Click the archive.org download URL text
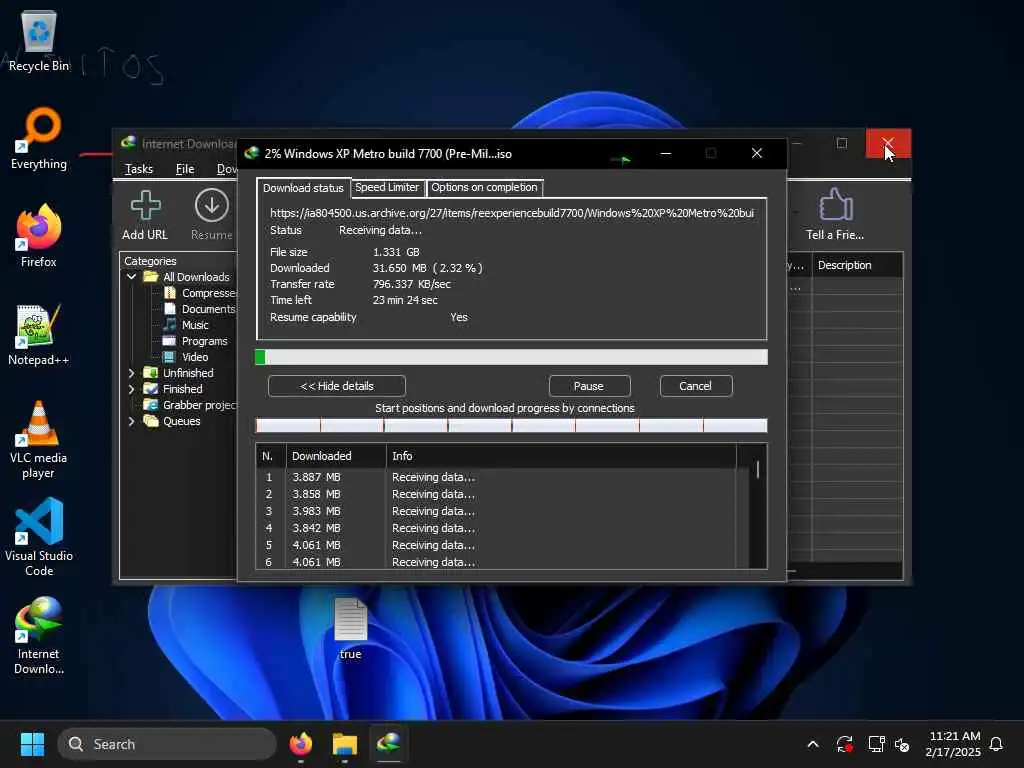This screenshot has width=1024, height=768. [512, 213]
